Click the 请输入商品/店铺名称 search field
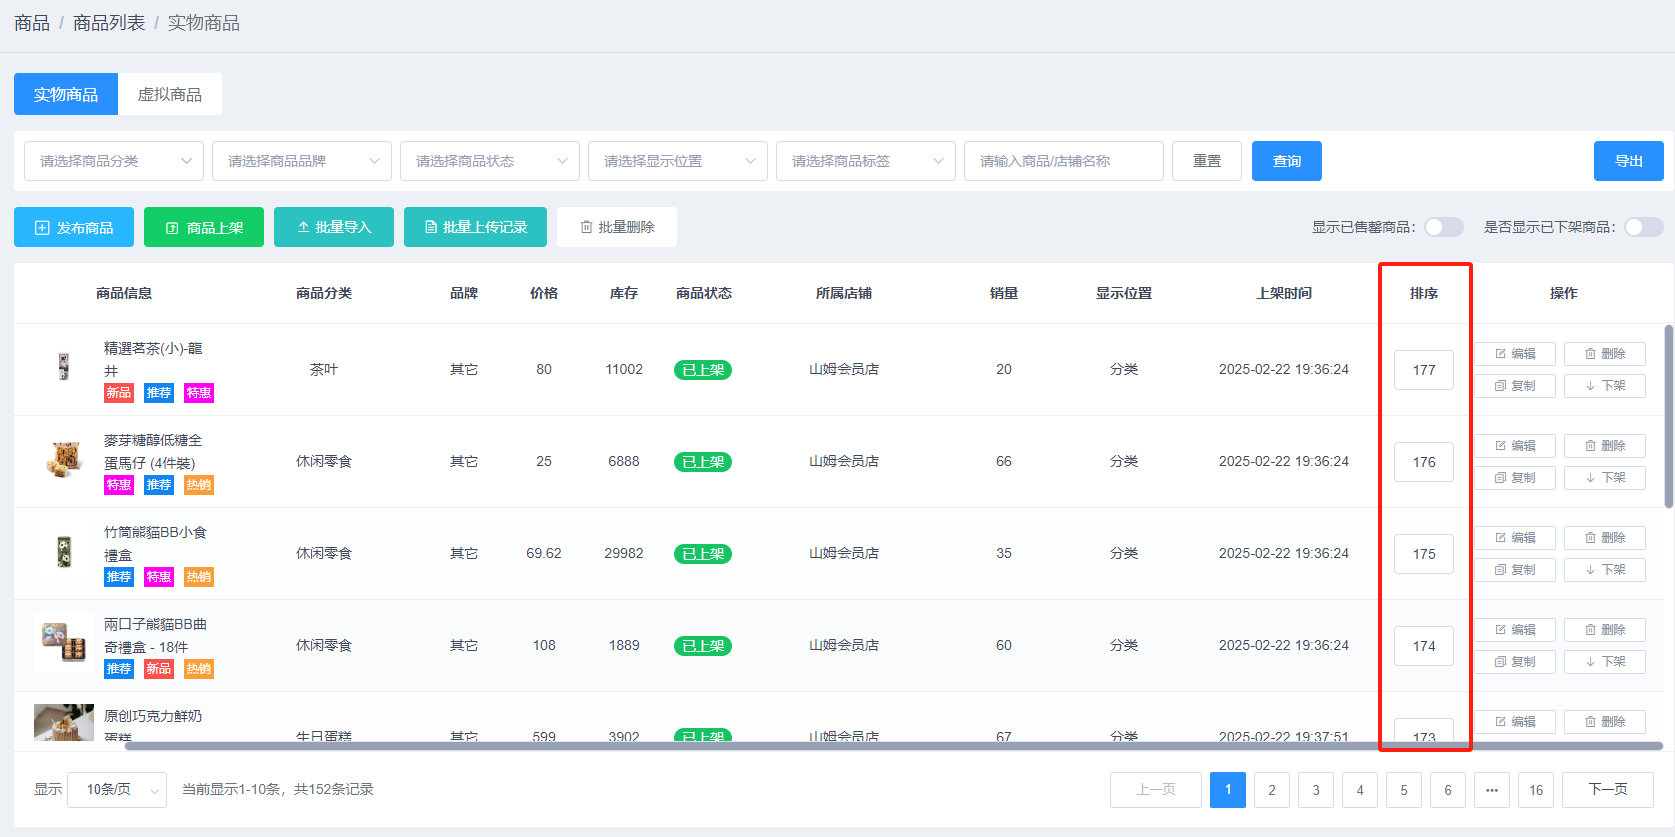This screenshot has width=1675, height=837. pos(1063,161)
